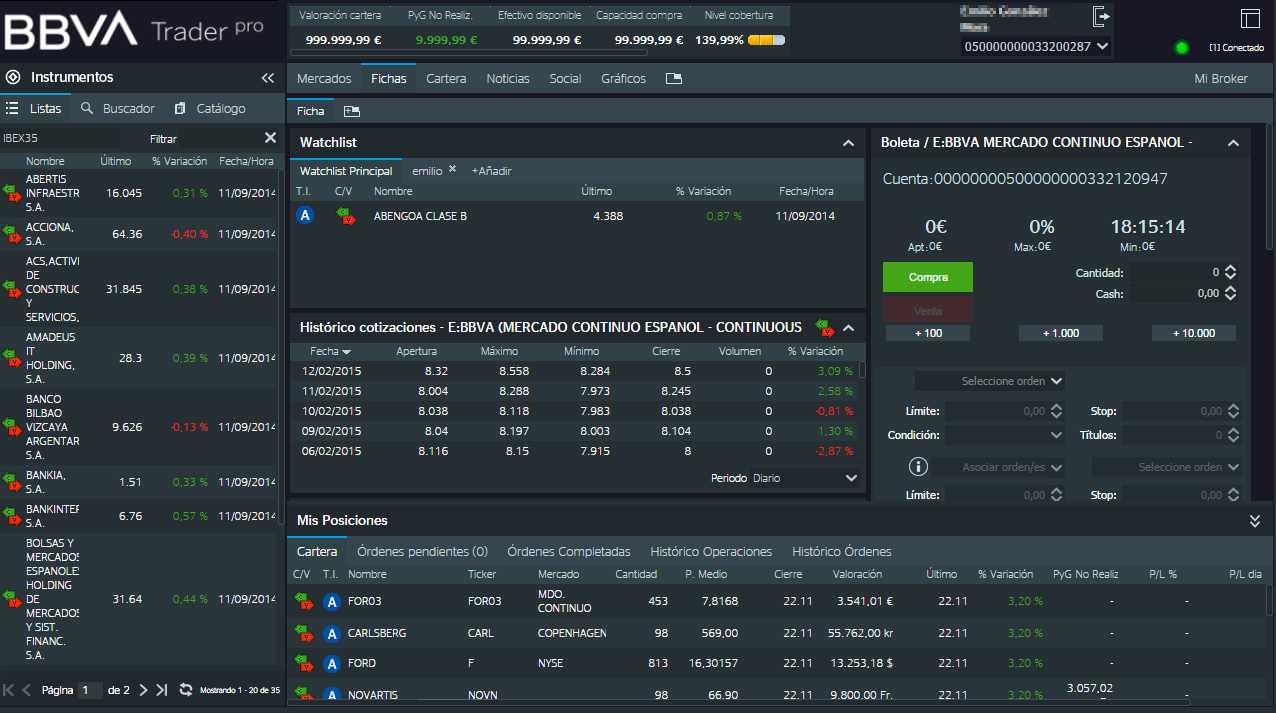Open the Órdenes Completadas tab
This screenshot has width=1276, height=713.
pos(569,551)
